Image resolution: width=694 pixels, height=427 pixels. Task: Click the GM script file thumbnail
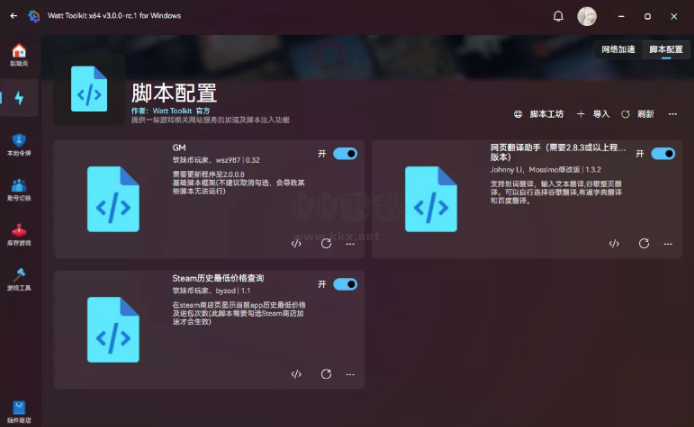pyautogui.click(x=113, y=199)
